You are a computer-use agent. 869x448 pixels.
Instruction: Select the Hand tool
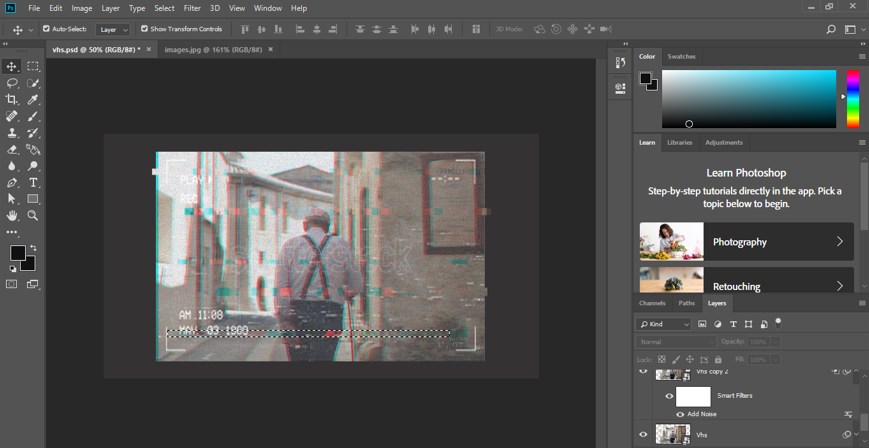12,215
